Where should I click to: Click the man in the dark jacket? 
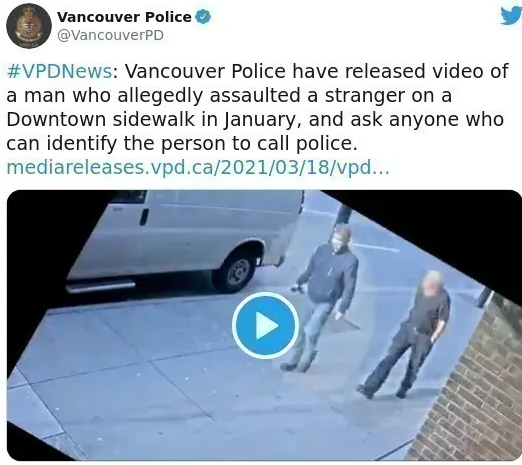point(325,297)
